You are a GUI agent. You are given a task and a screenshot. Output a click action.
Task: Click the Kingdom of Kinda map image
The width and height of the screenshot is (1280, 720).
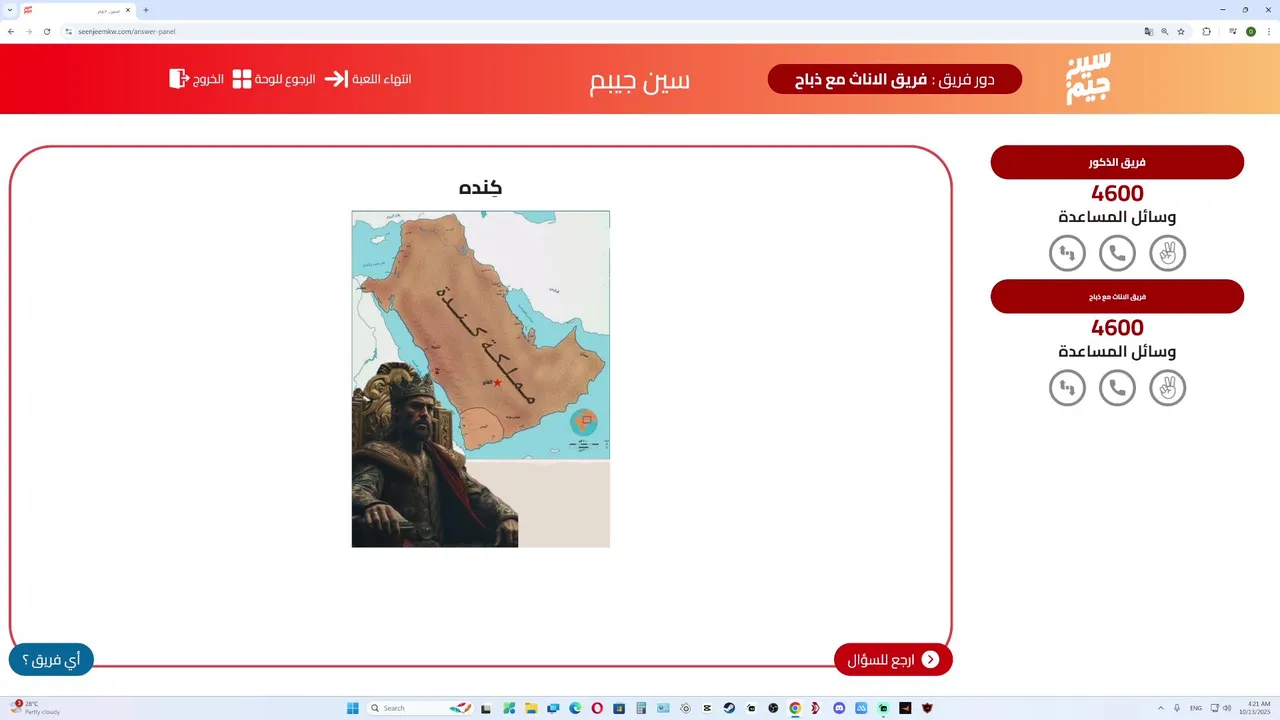point(480,379)
